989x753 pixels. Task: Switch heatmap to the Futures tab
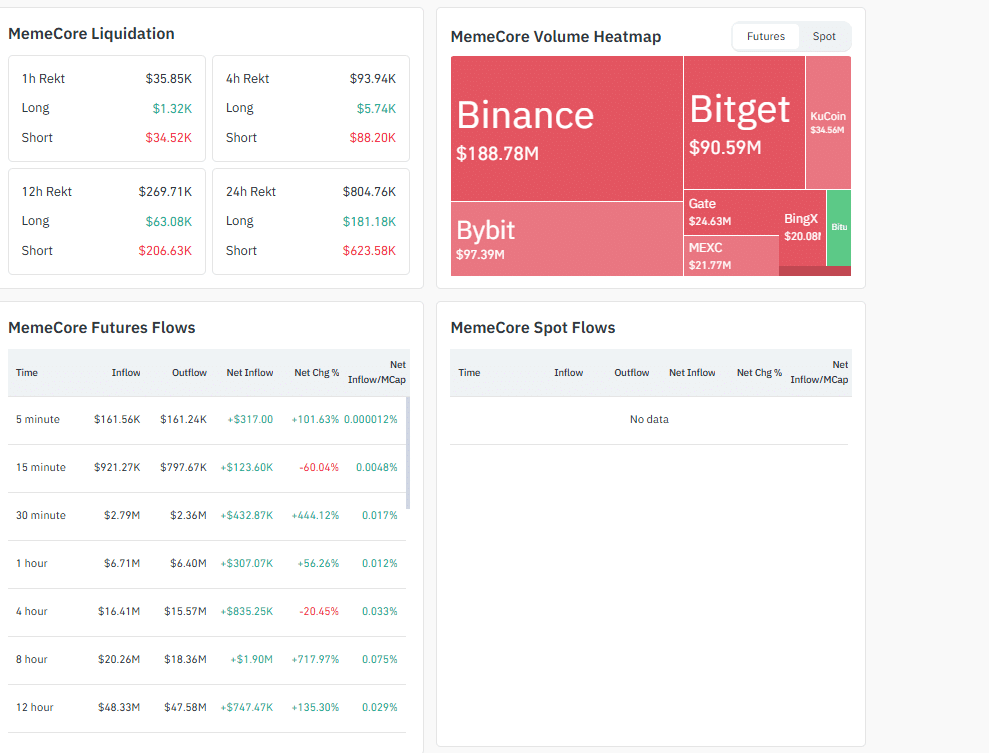tap(766, 37)
